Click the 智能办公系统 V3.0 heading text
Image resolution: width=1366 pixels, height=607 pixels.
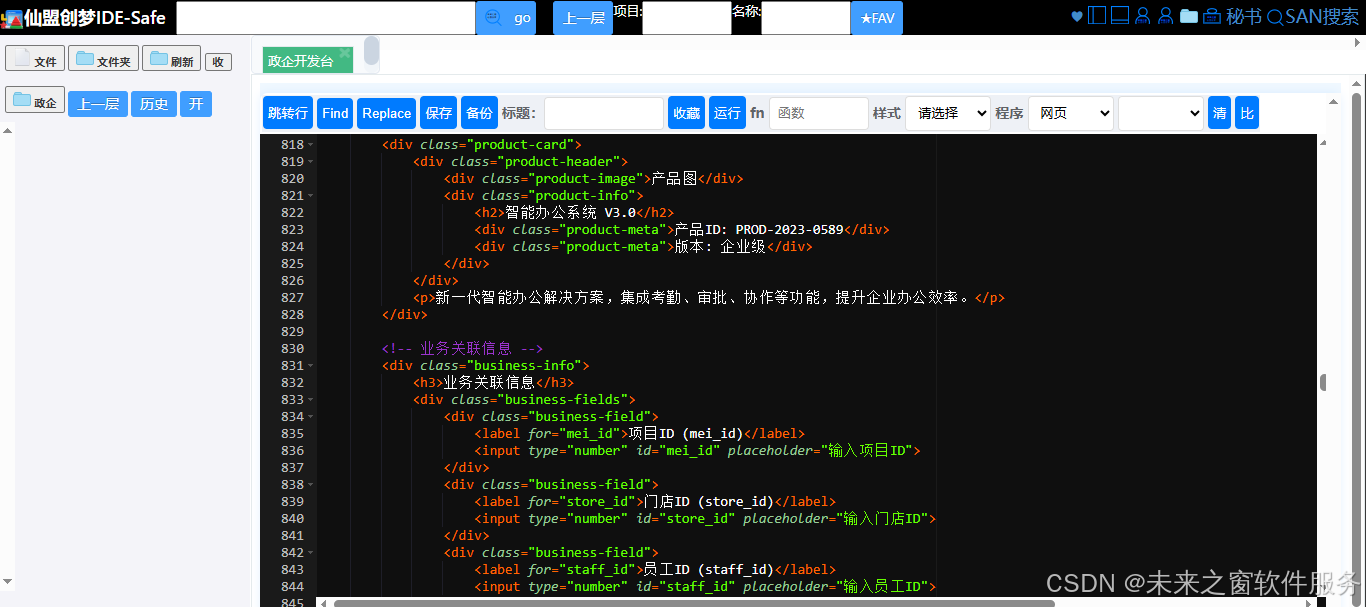point(570,213)
